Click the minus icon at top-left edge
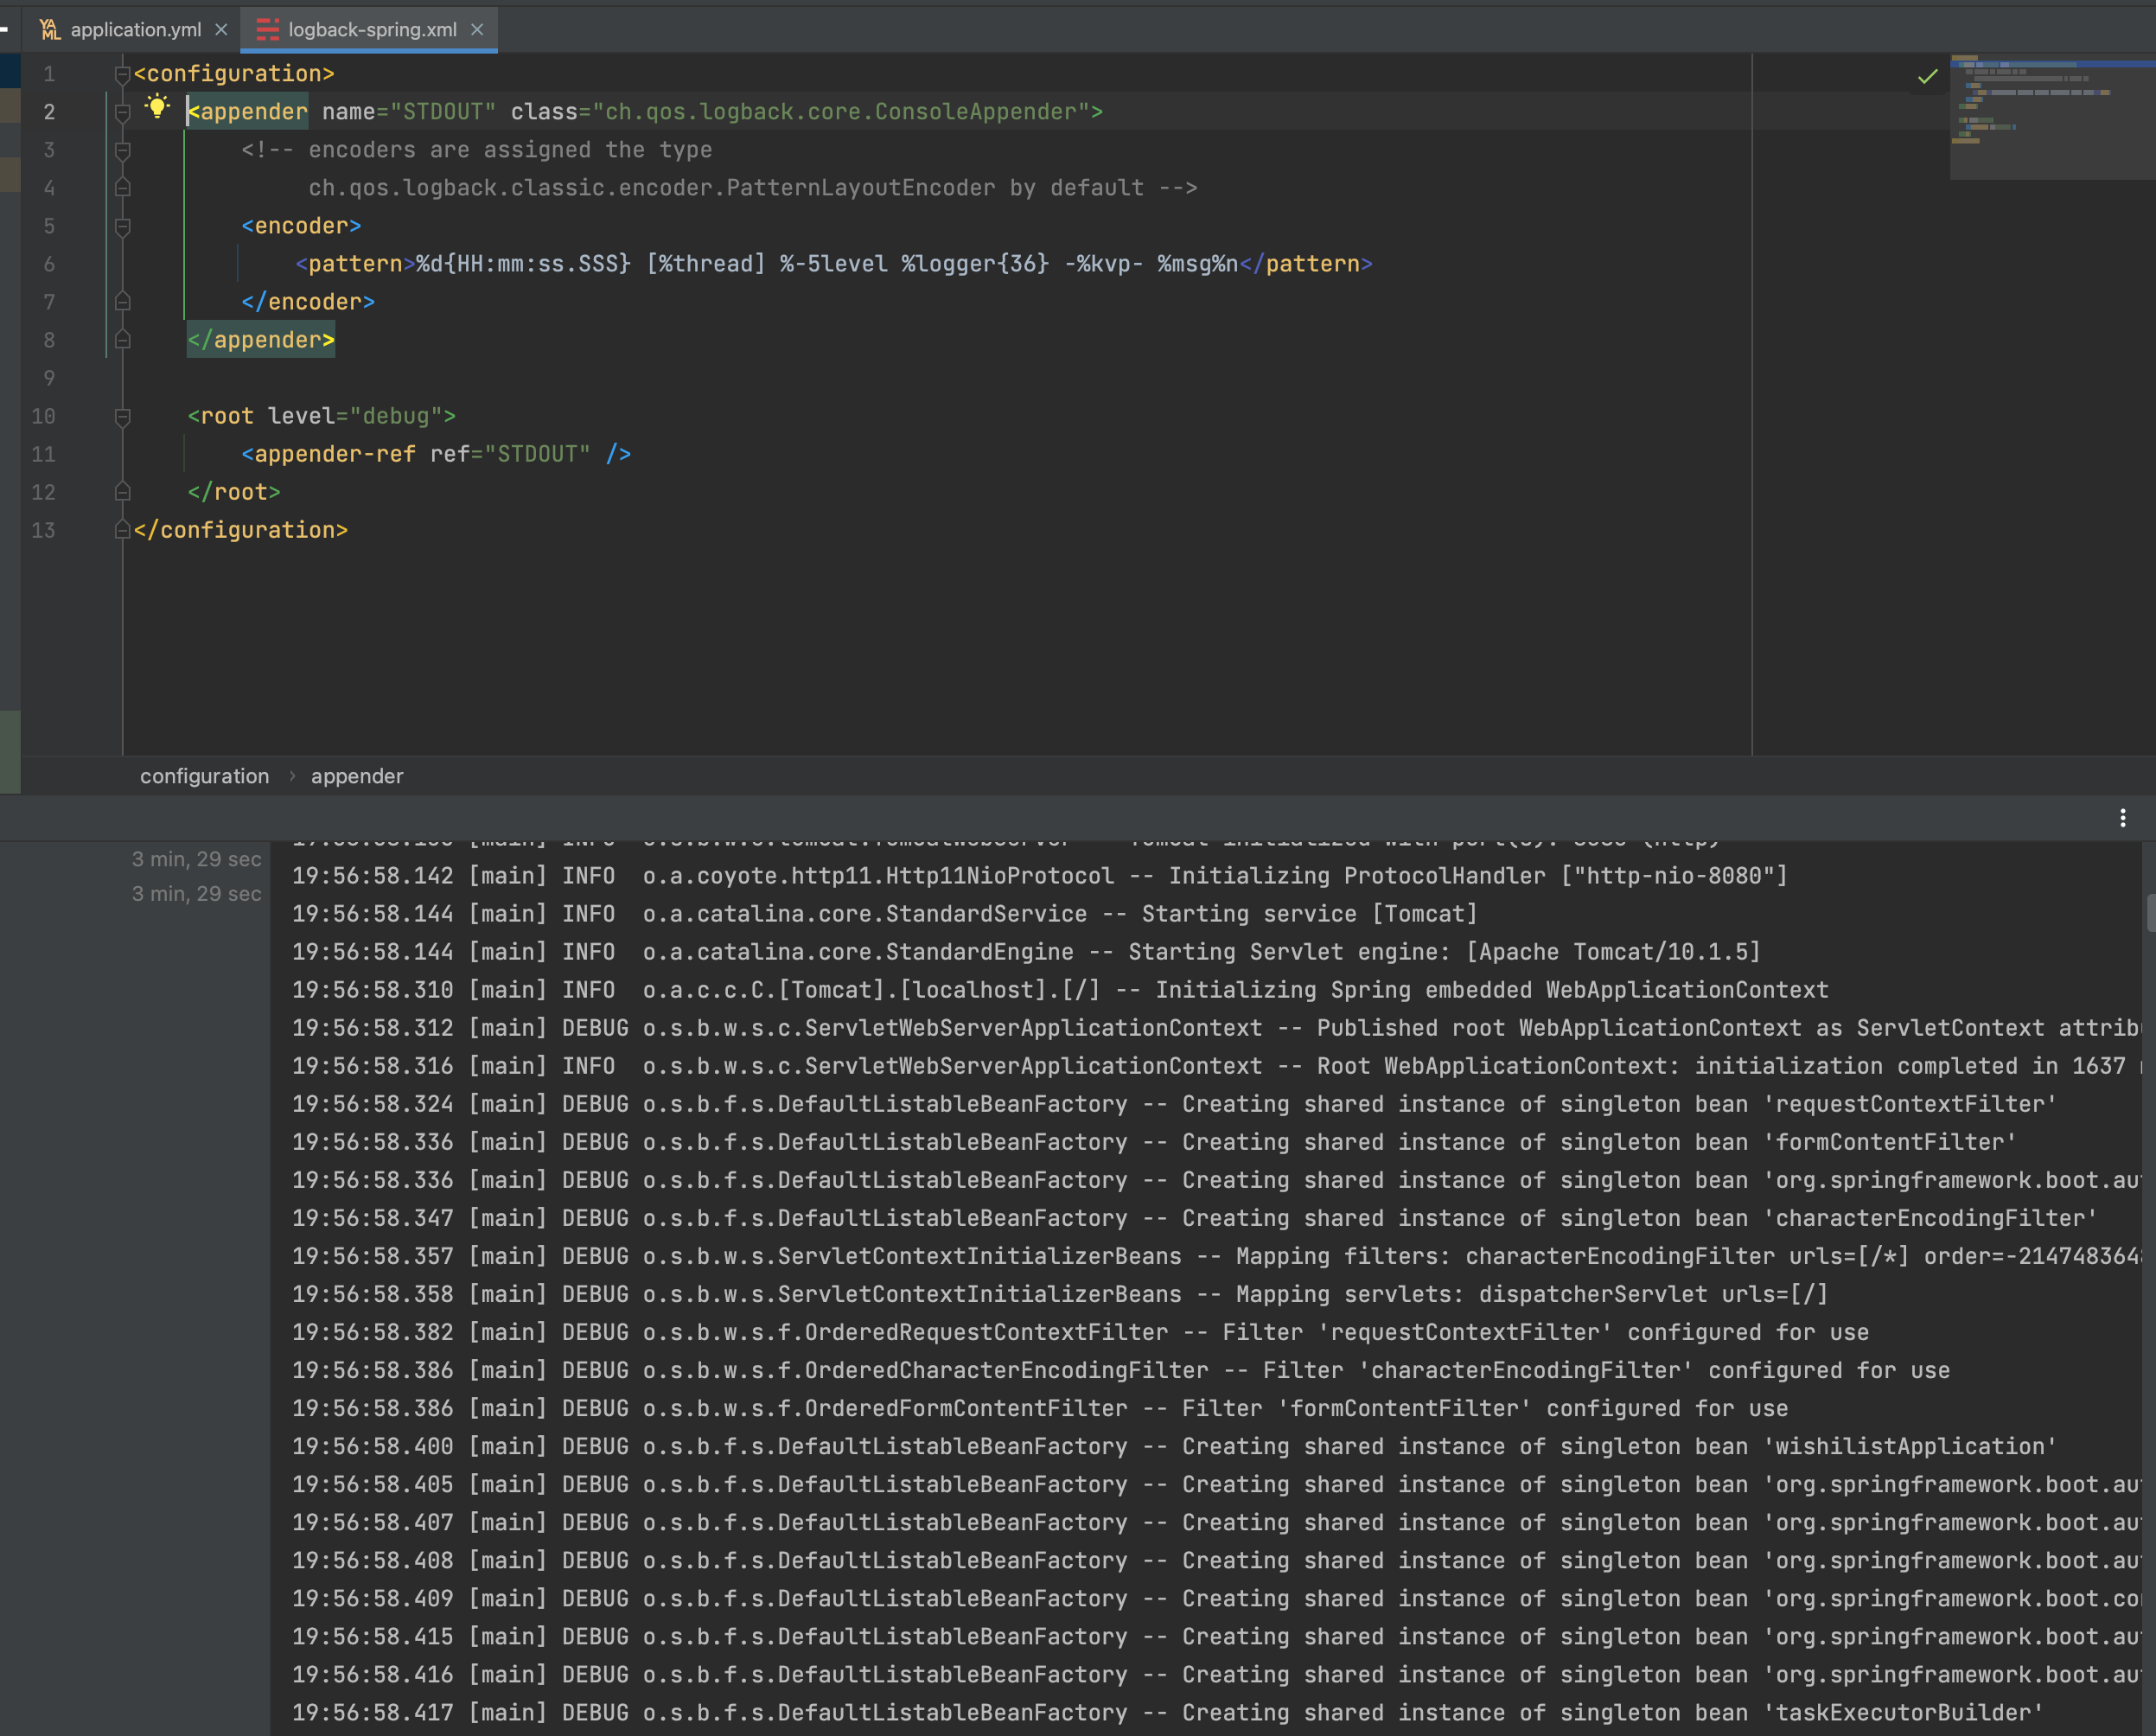Viewport: 2156px width, 1736px height. [4, 29]
